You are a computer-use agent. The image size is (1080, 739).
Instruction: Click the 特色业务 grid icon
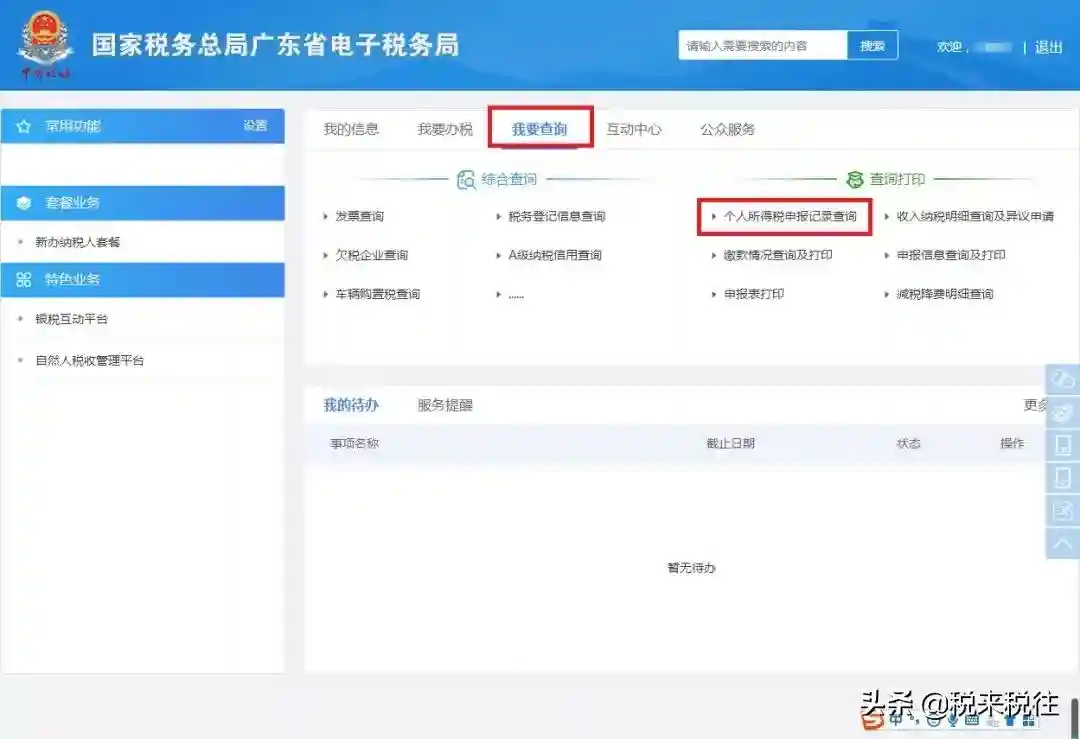[24, 280]
